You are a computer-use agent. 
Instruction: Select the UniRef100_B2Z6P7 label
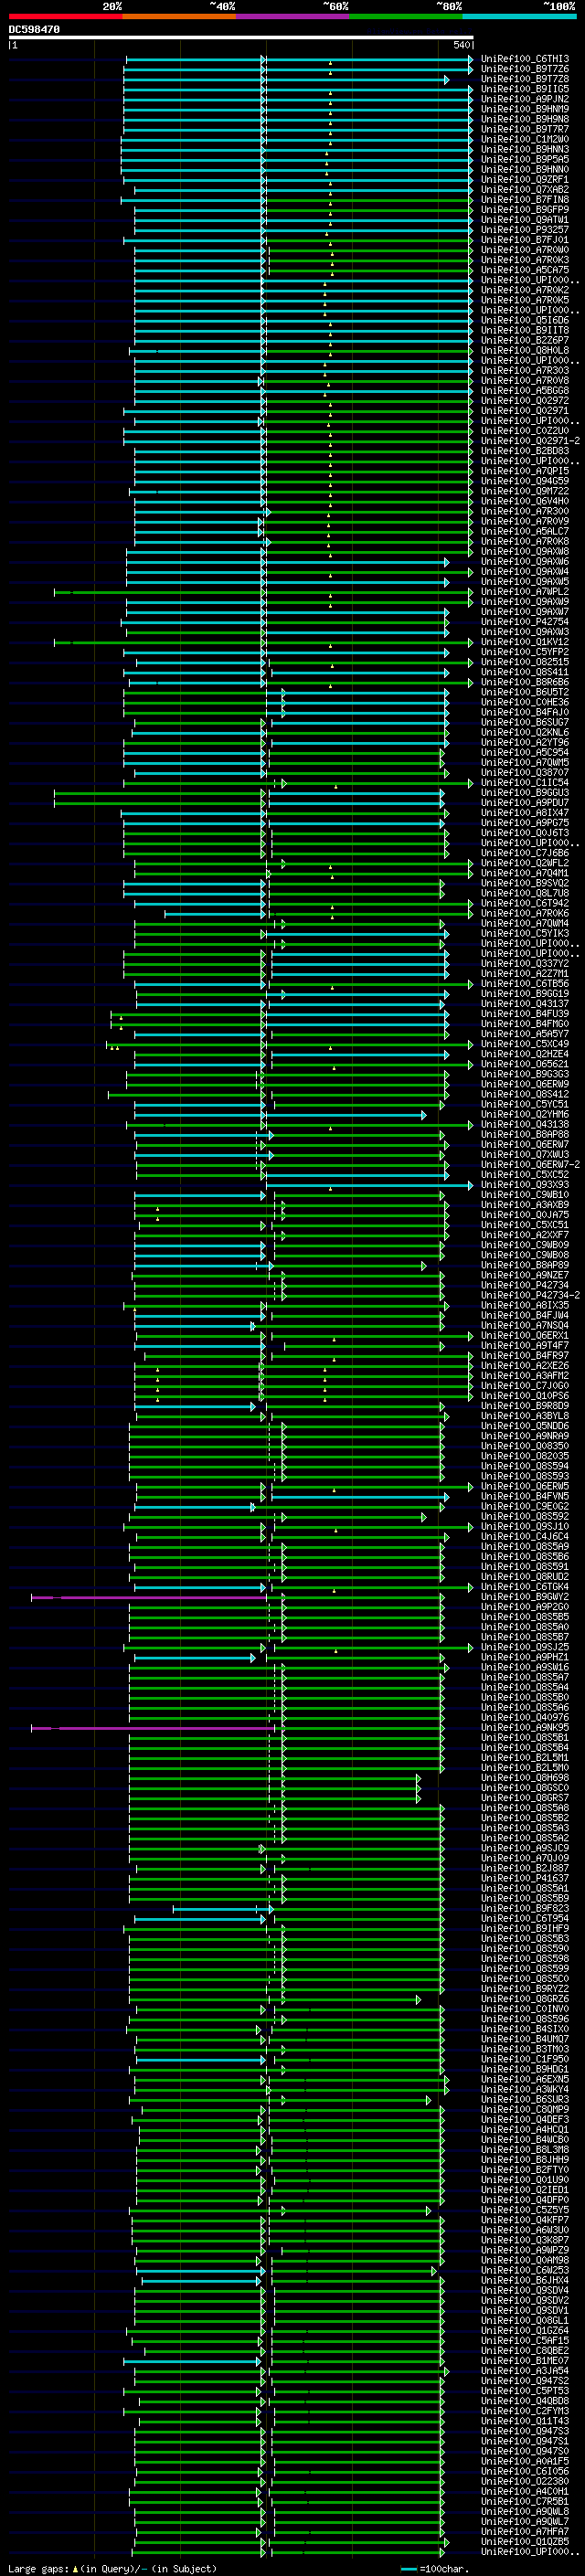(525, 340)
